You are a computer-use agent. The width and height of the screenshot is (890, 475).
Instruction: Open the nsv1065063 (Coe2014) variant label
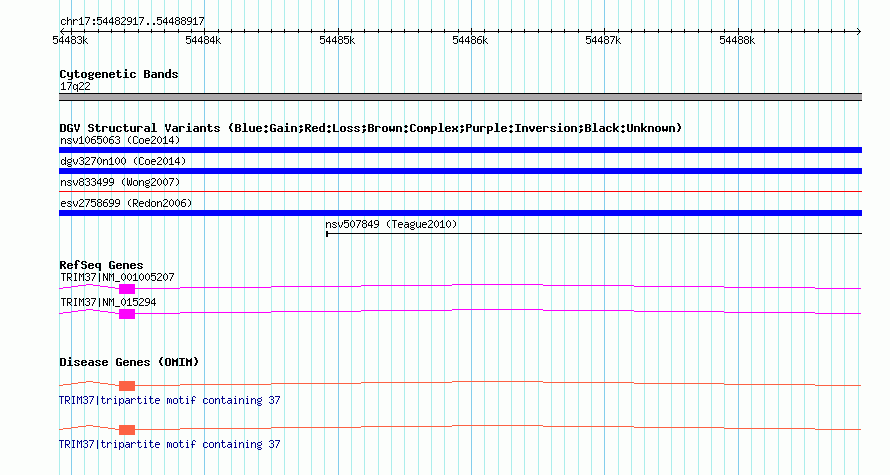point(120,140)
